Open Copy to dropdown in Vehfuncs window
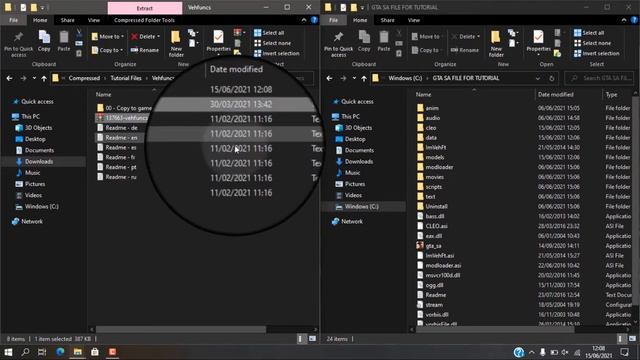 coord(107,50)
